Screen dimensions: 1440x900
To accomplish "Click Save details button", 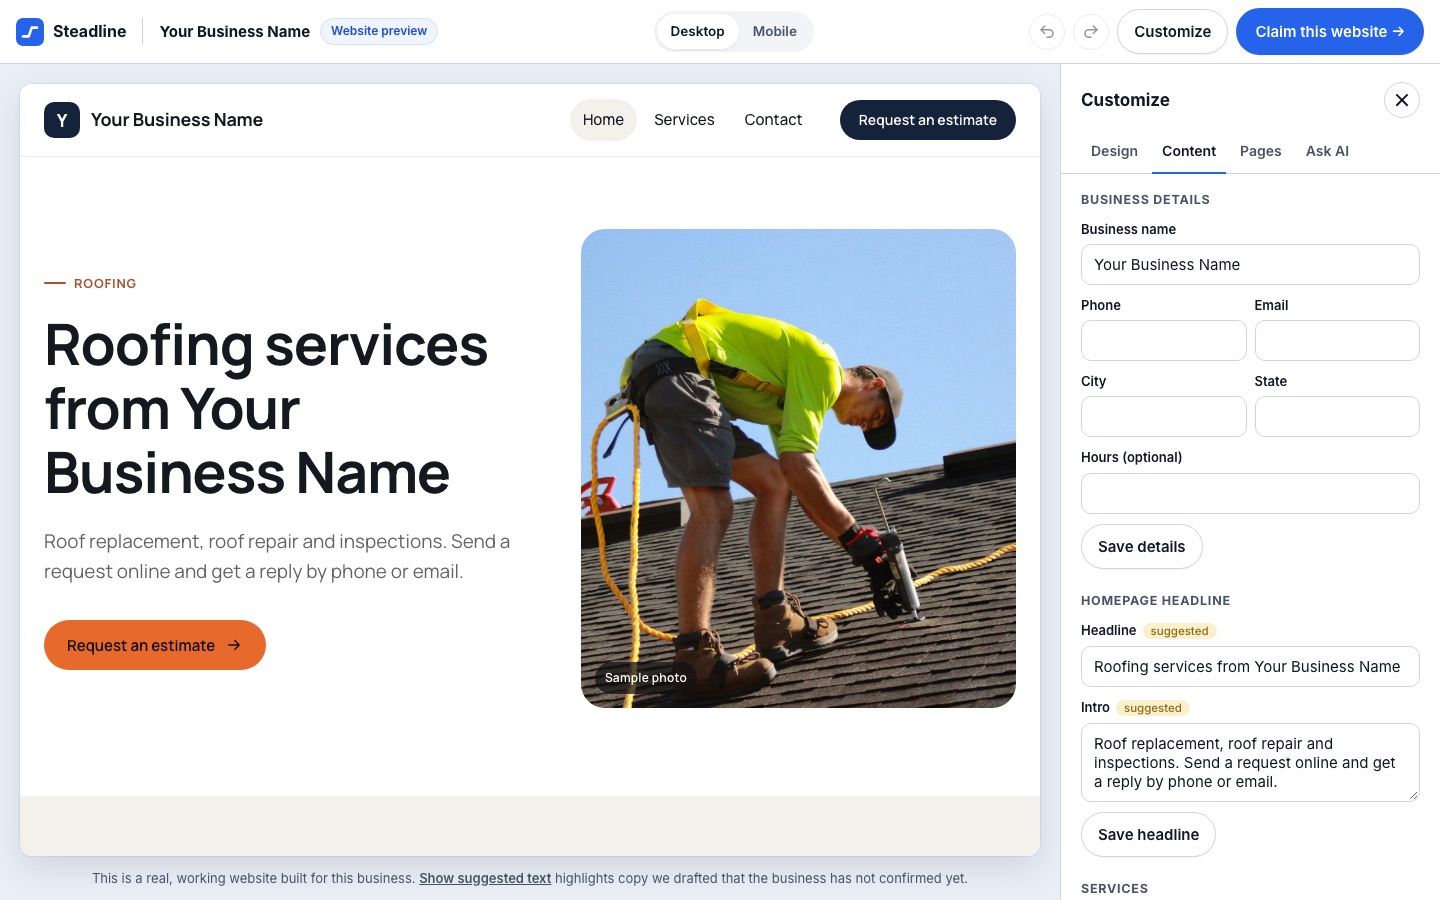I will (x=1142, y=547).
